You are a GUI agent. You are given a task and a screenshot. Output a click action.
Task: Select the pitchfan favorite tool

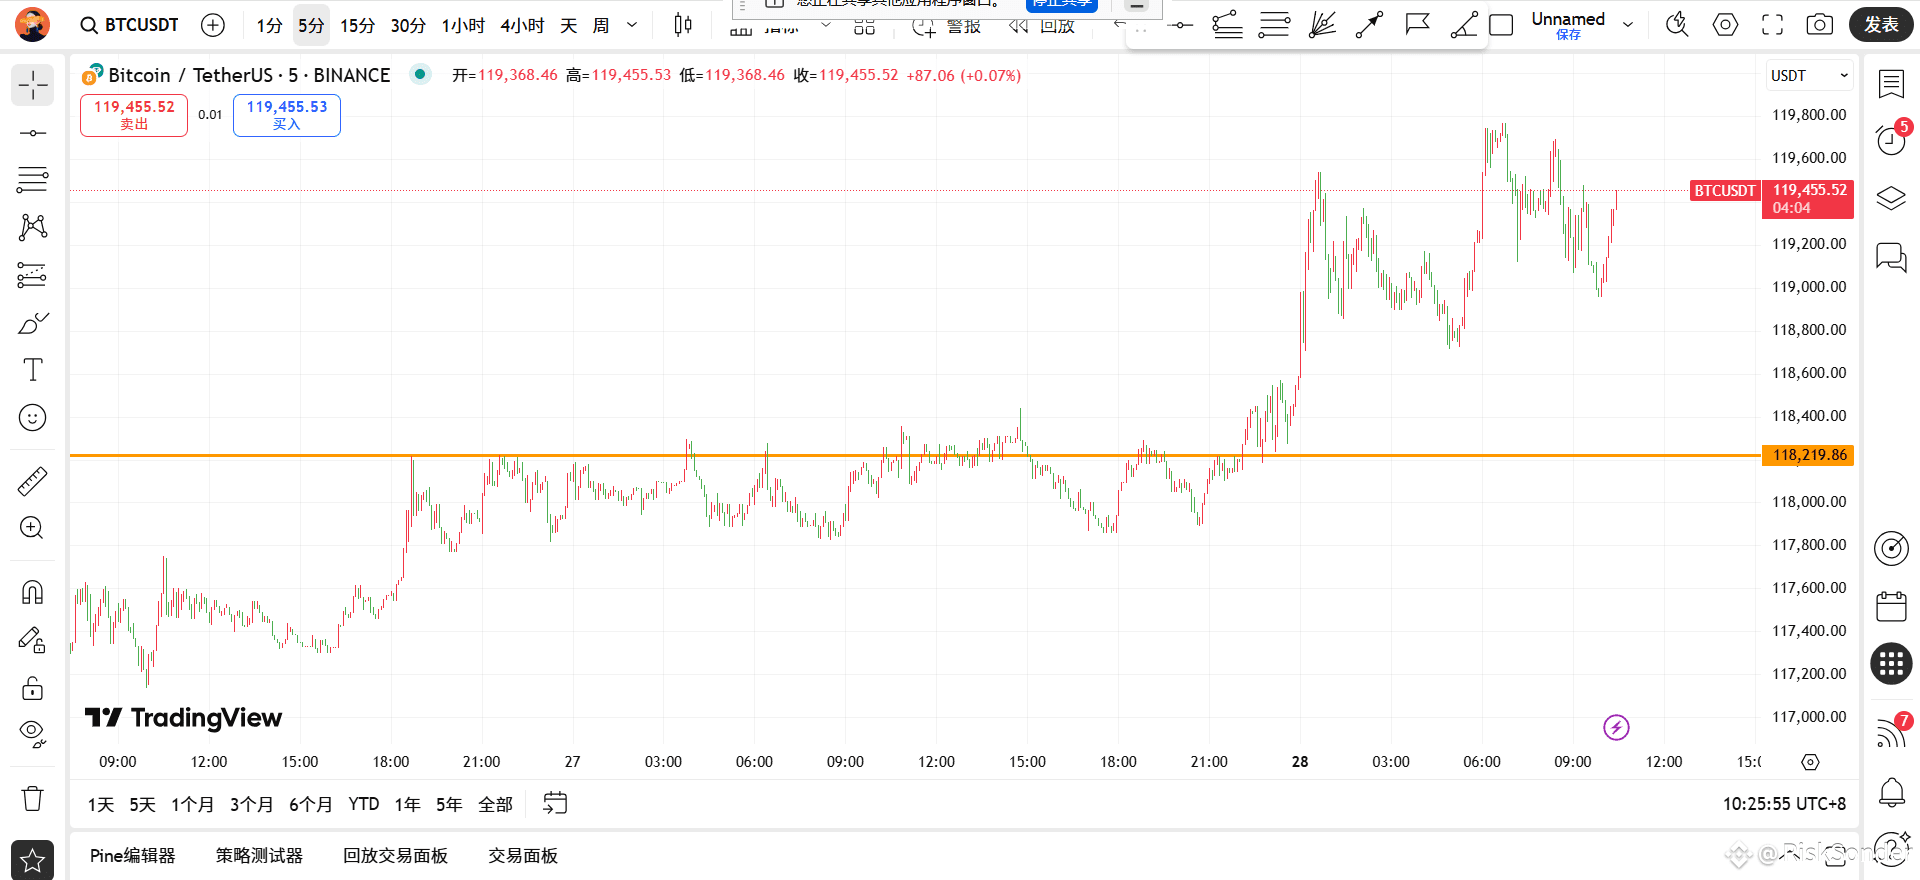(x=1322, y=25)
